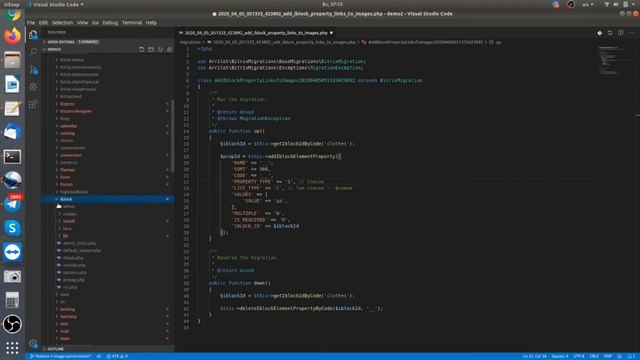Select the migration php file editor tab
Screen dimensions: 640x360
point(256,33)
